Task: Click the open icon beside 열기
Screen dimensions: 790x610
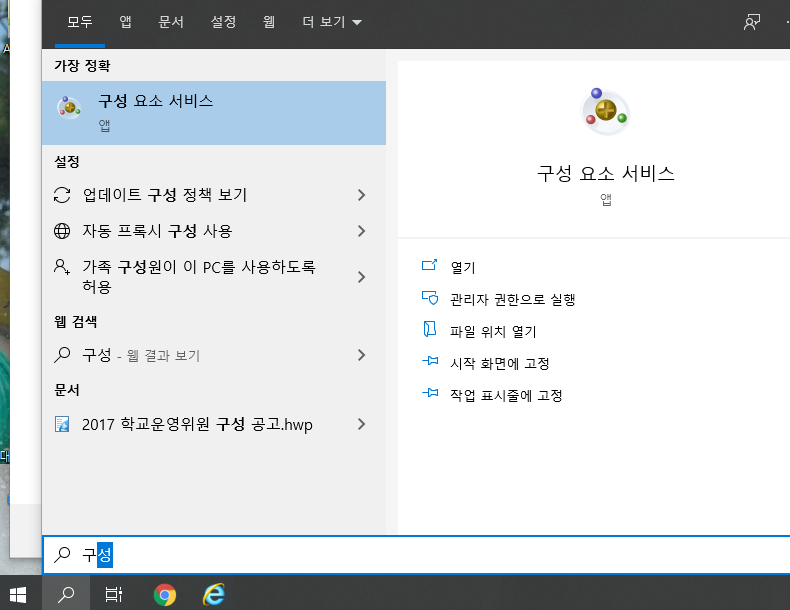Action: point(429,265)
